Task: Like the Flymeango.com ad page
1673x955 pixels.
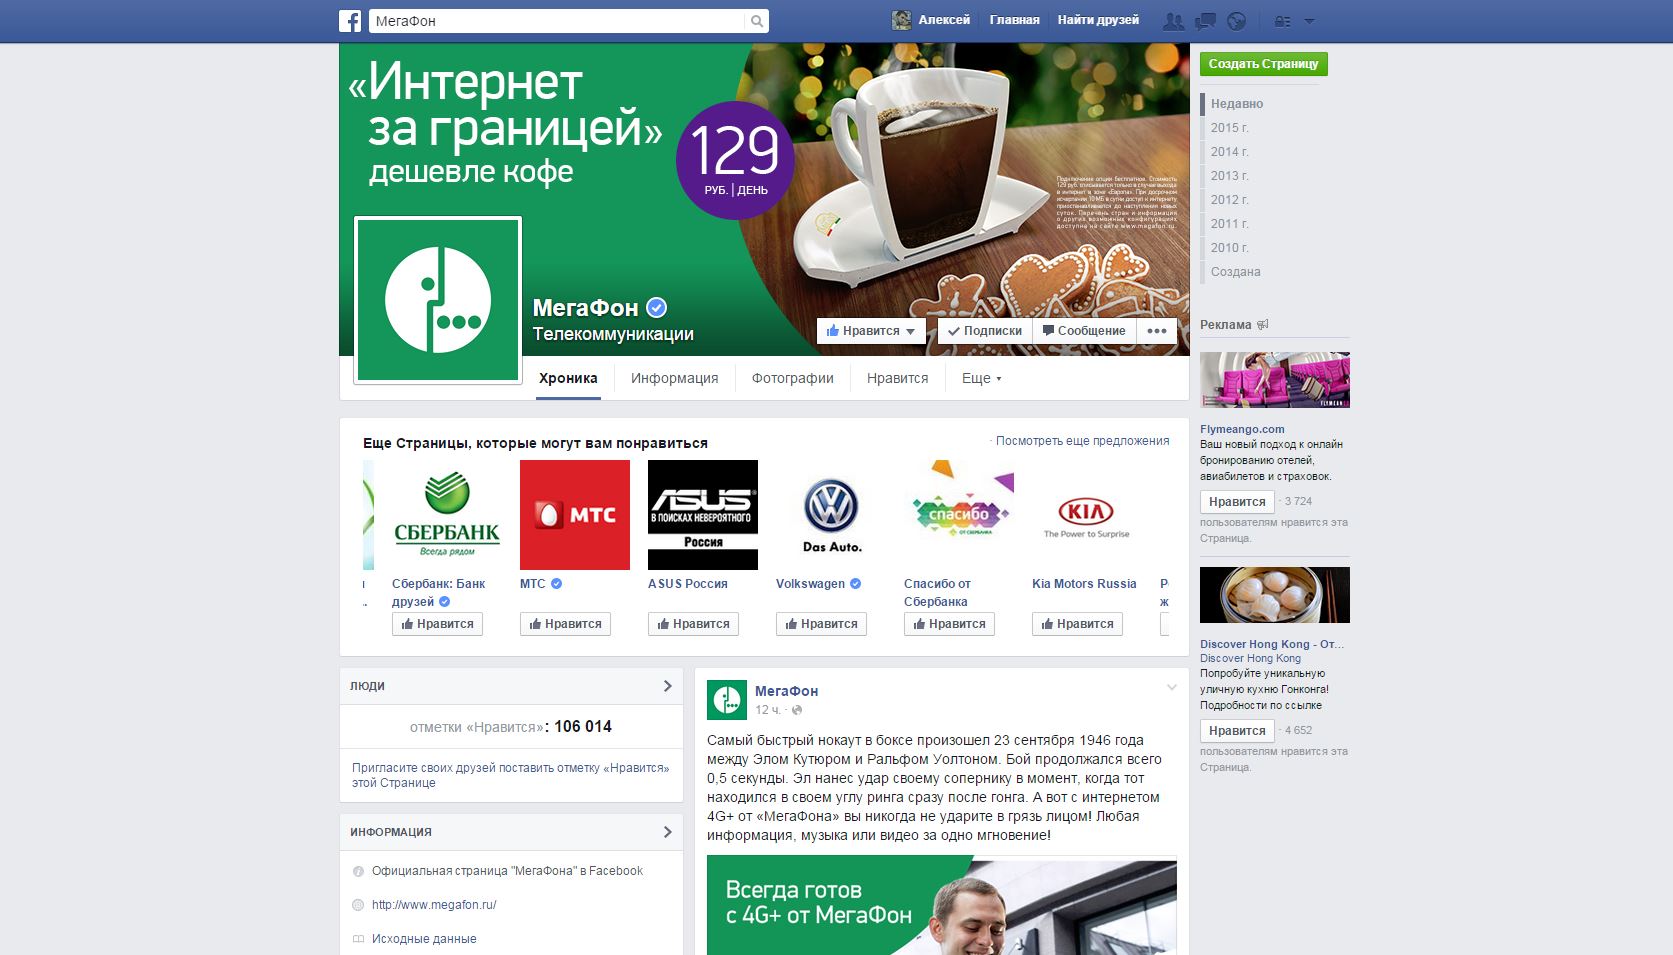Action: coord(1237,502)
